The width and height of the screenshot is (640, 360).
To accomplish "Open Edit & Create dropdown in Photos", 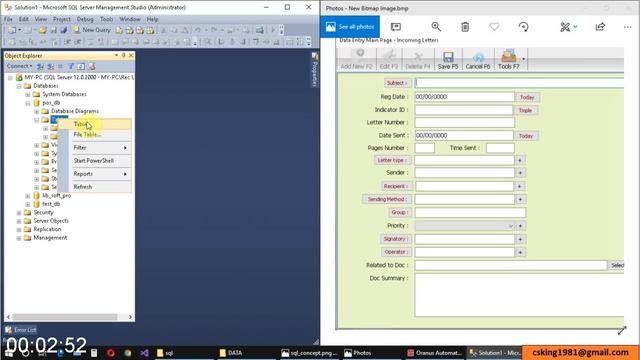I will [x=569, y=27].
